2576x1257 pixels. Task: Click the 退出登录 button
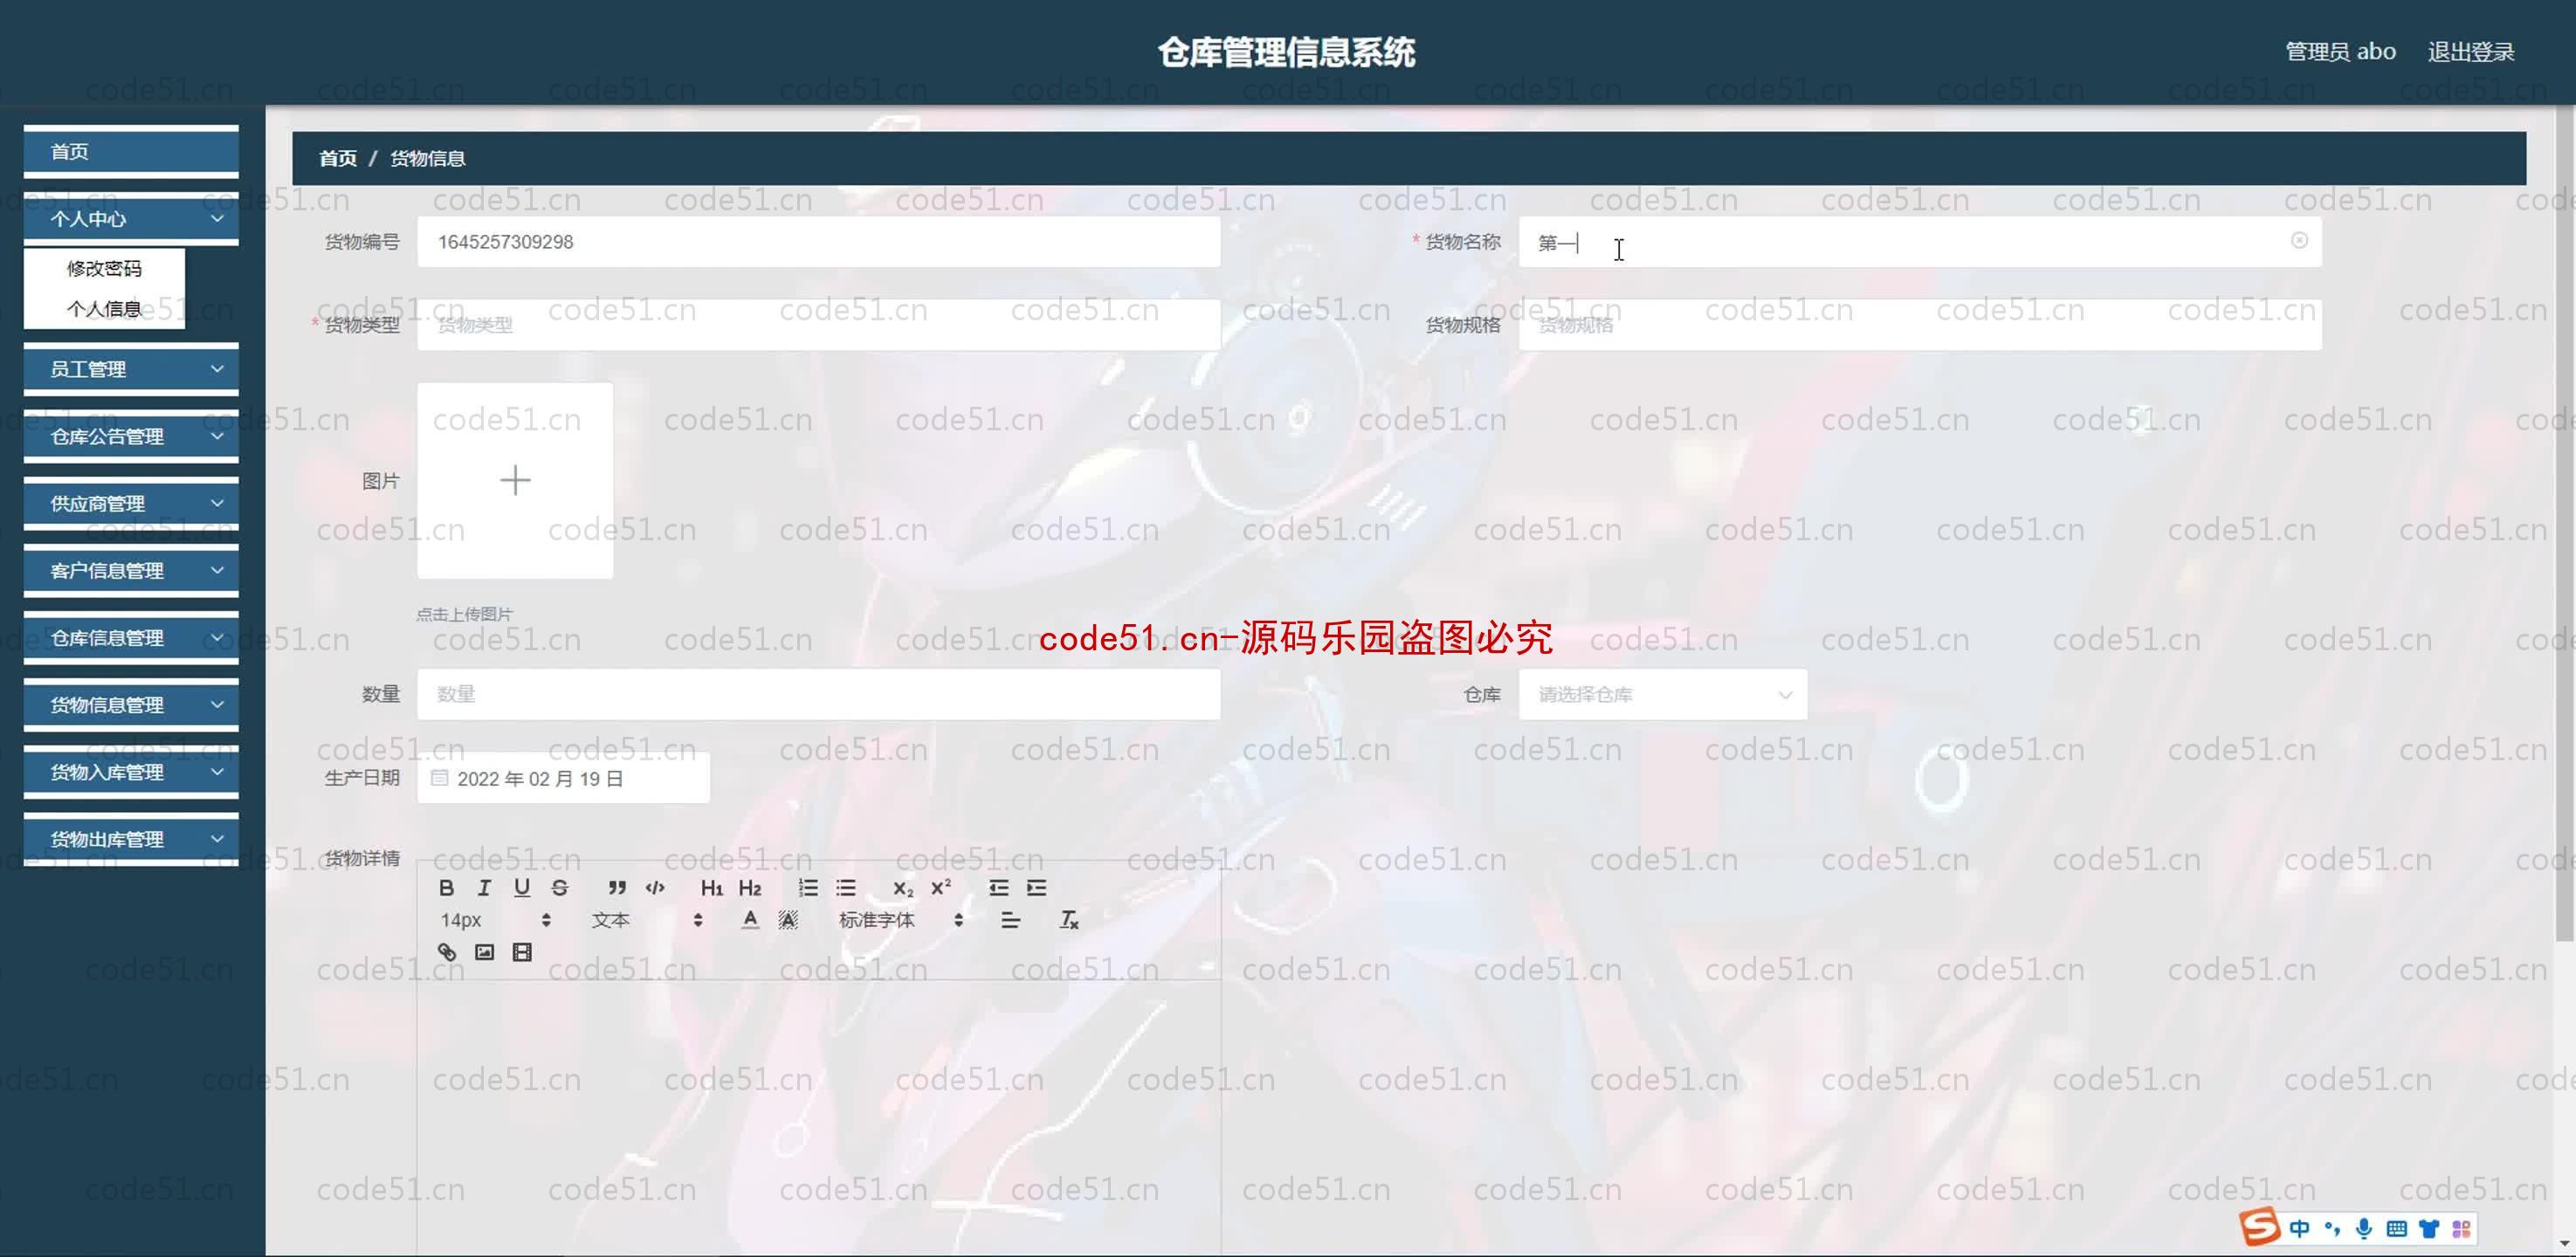[x=2469, y=49]
